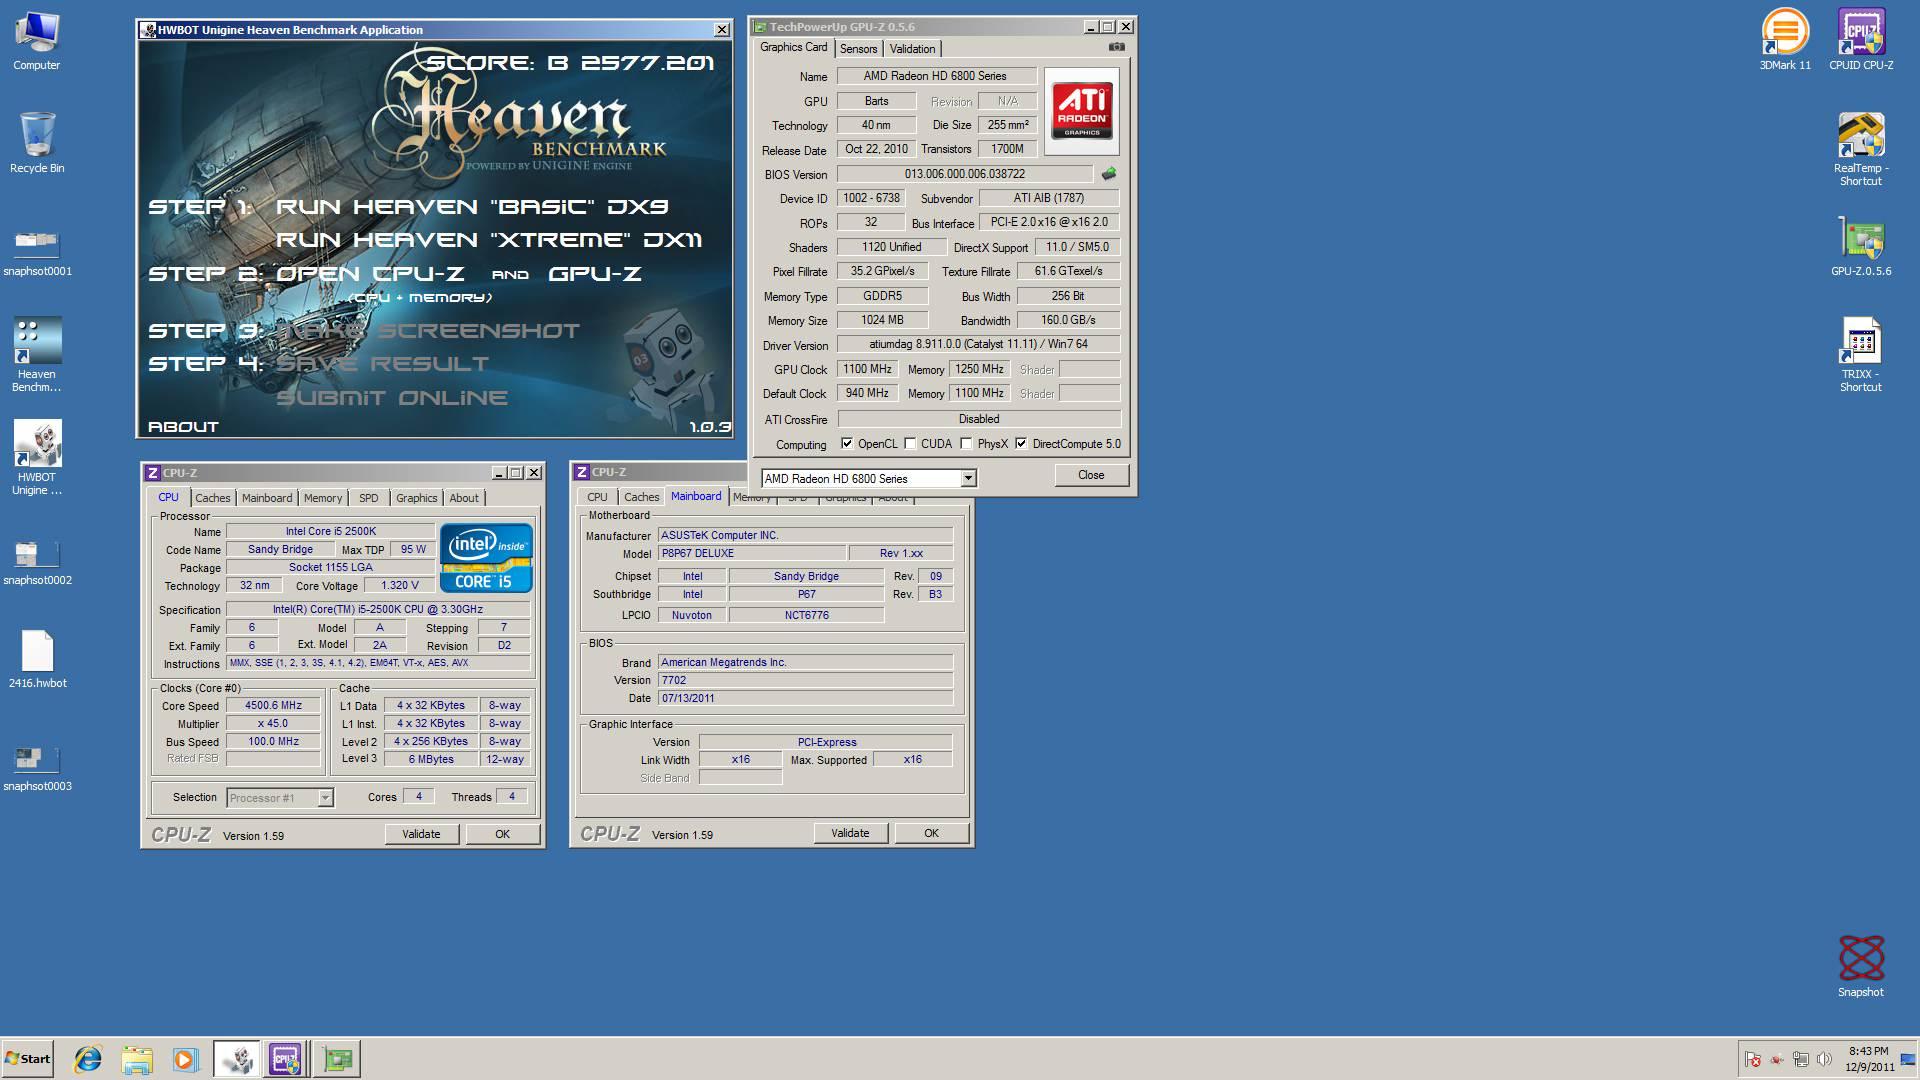Screen dimensions: 1920x1080
Task: Switch to Validation tab in GPU-Z
Action: pos(912,49)
